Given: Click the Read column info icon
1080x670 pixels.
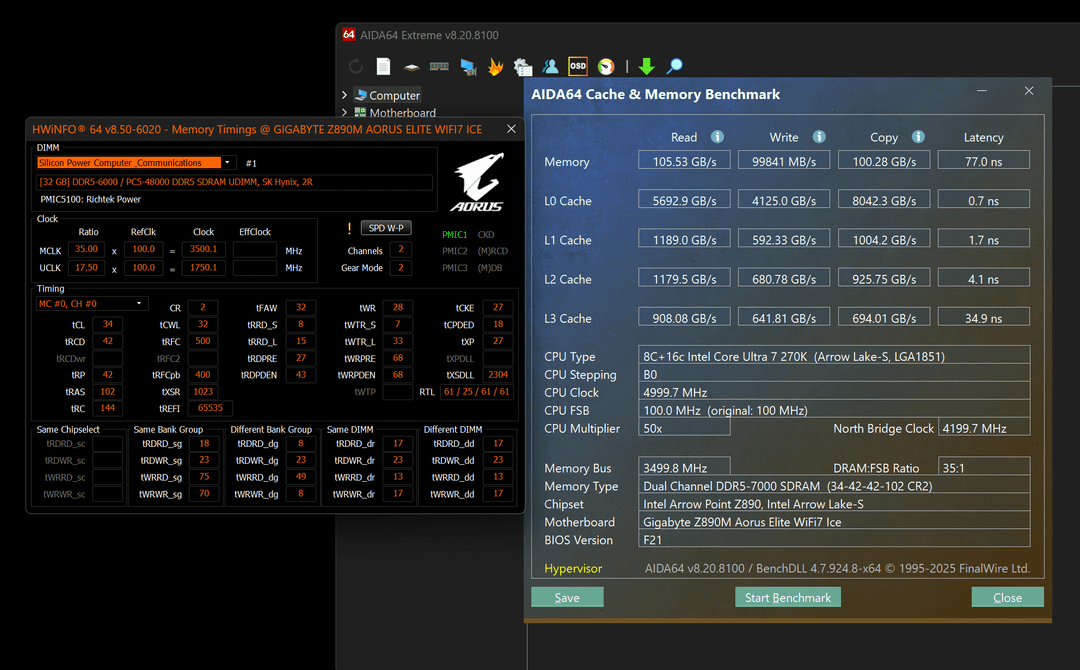Looking at the screenshot, I should pos(717,136).
